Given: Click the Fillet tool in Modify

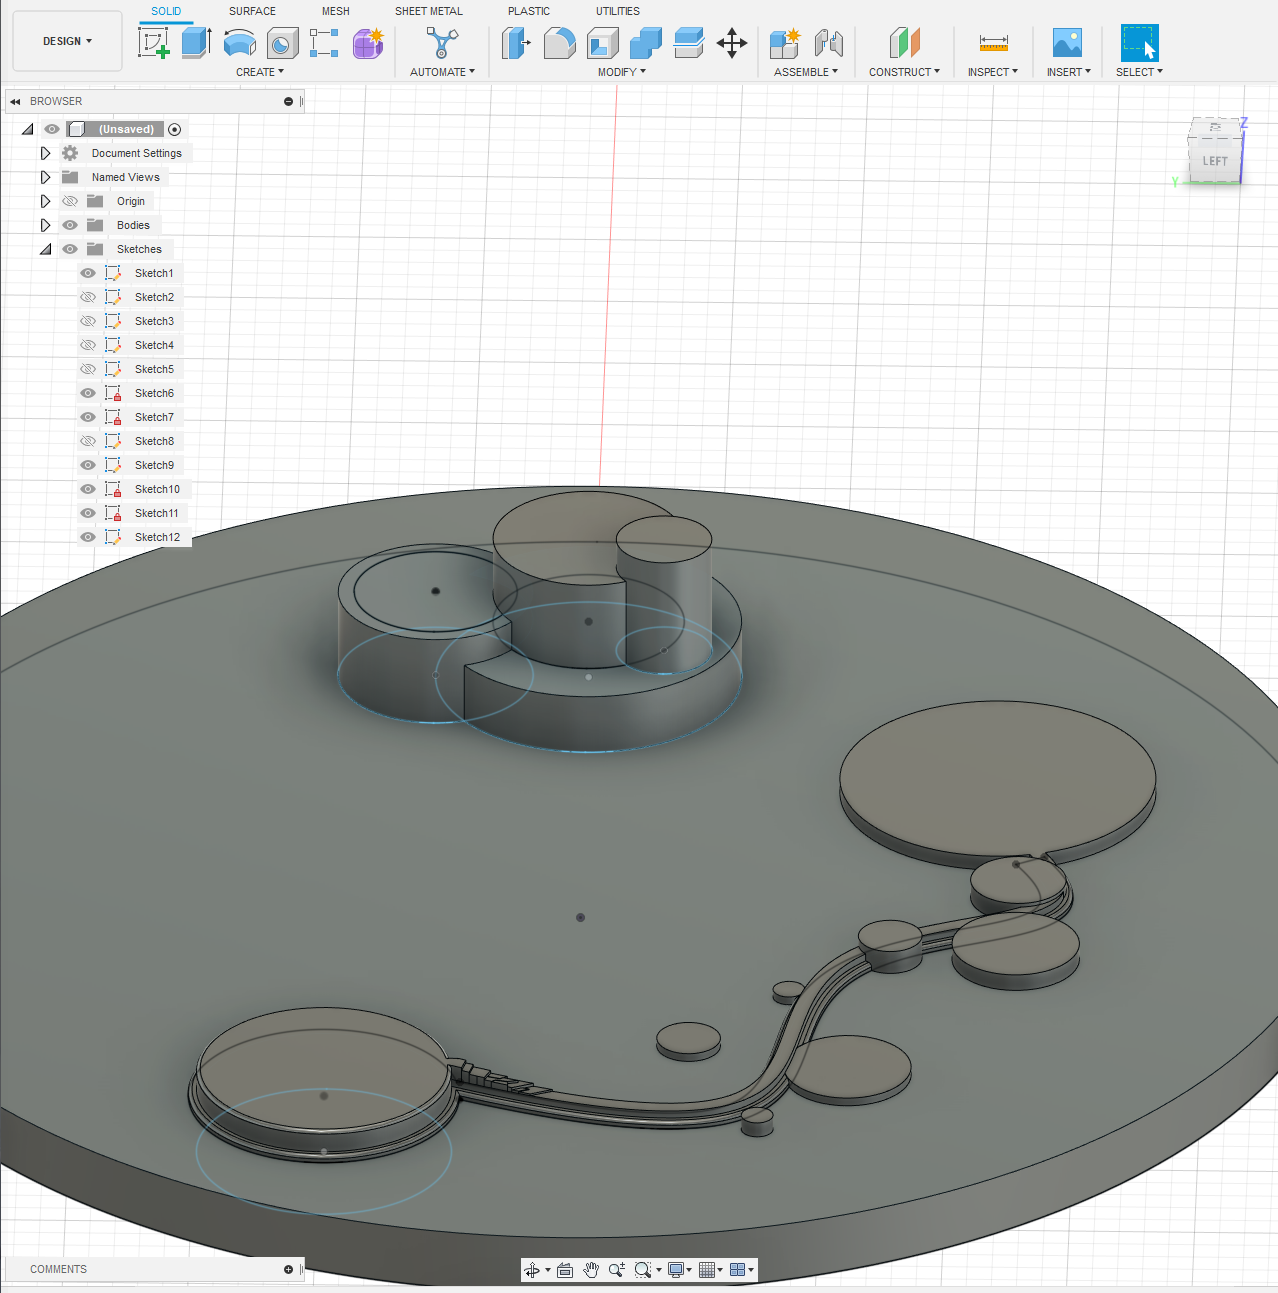Looking at the screenshot, I should tap(559, 43).
